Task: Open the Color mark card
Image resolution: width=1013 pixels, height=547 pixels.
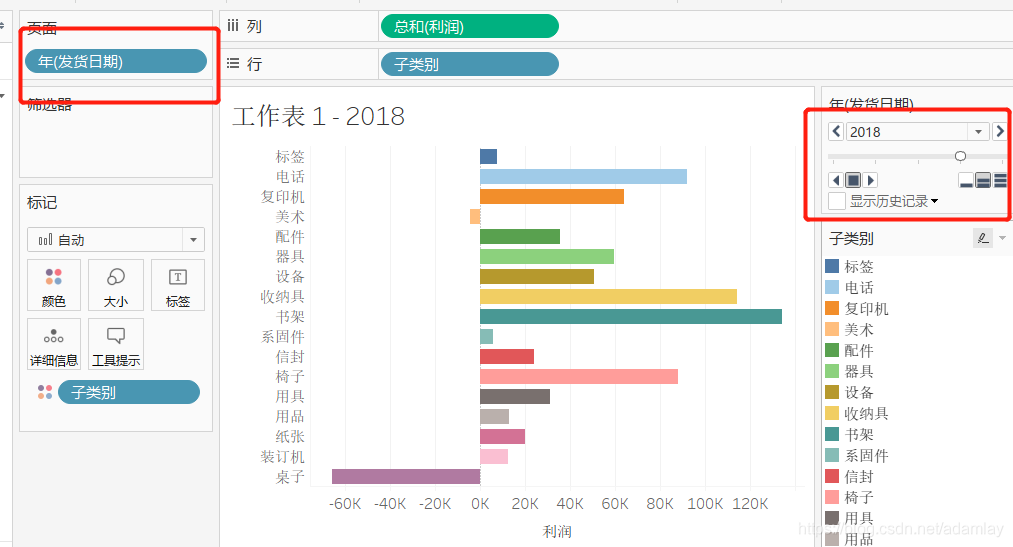Action: pos(54,285)
